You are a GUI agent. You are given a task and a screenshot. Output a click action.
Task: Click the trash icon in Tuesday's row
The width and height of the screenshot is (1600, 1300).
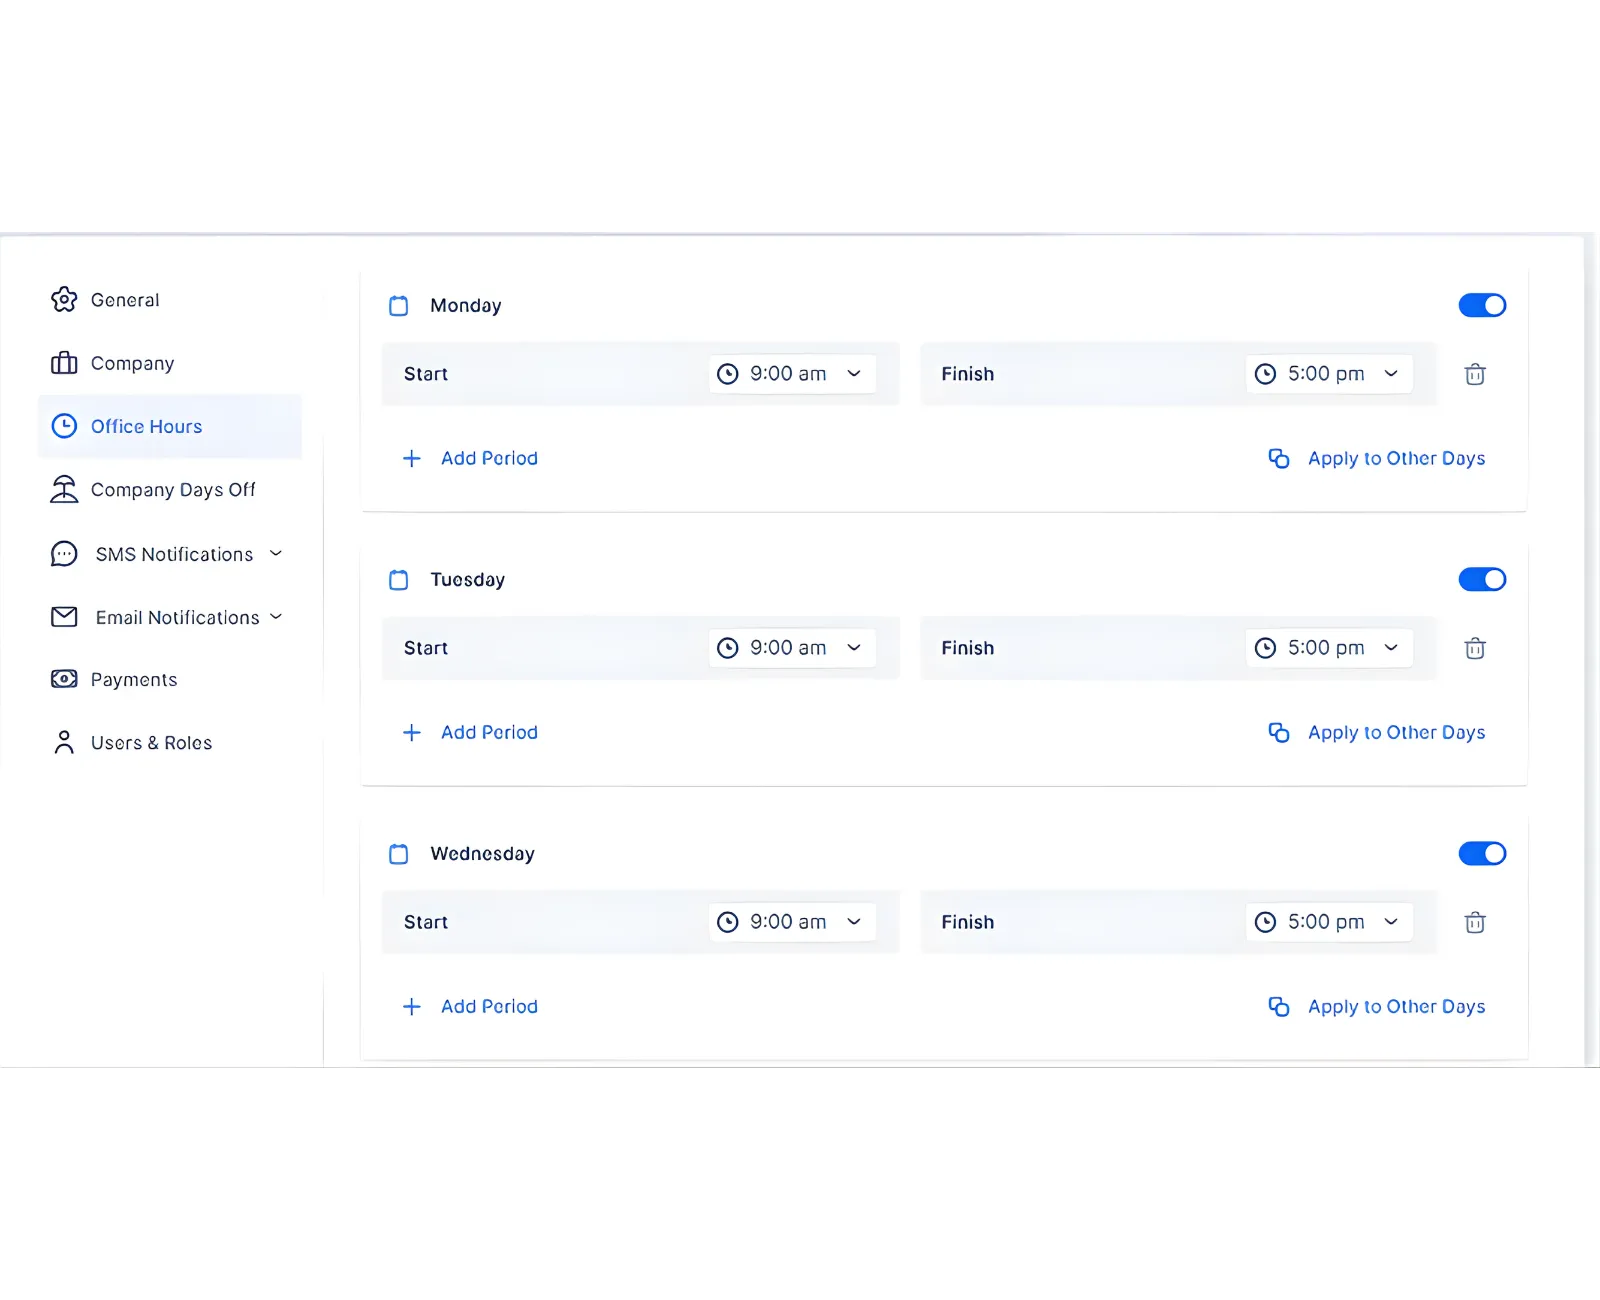pos(1474,648)
